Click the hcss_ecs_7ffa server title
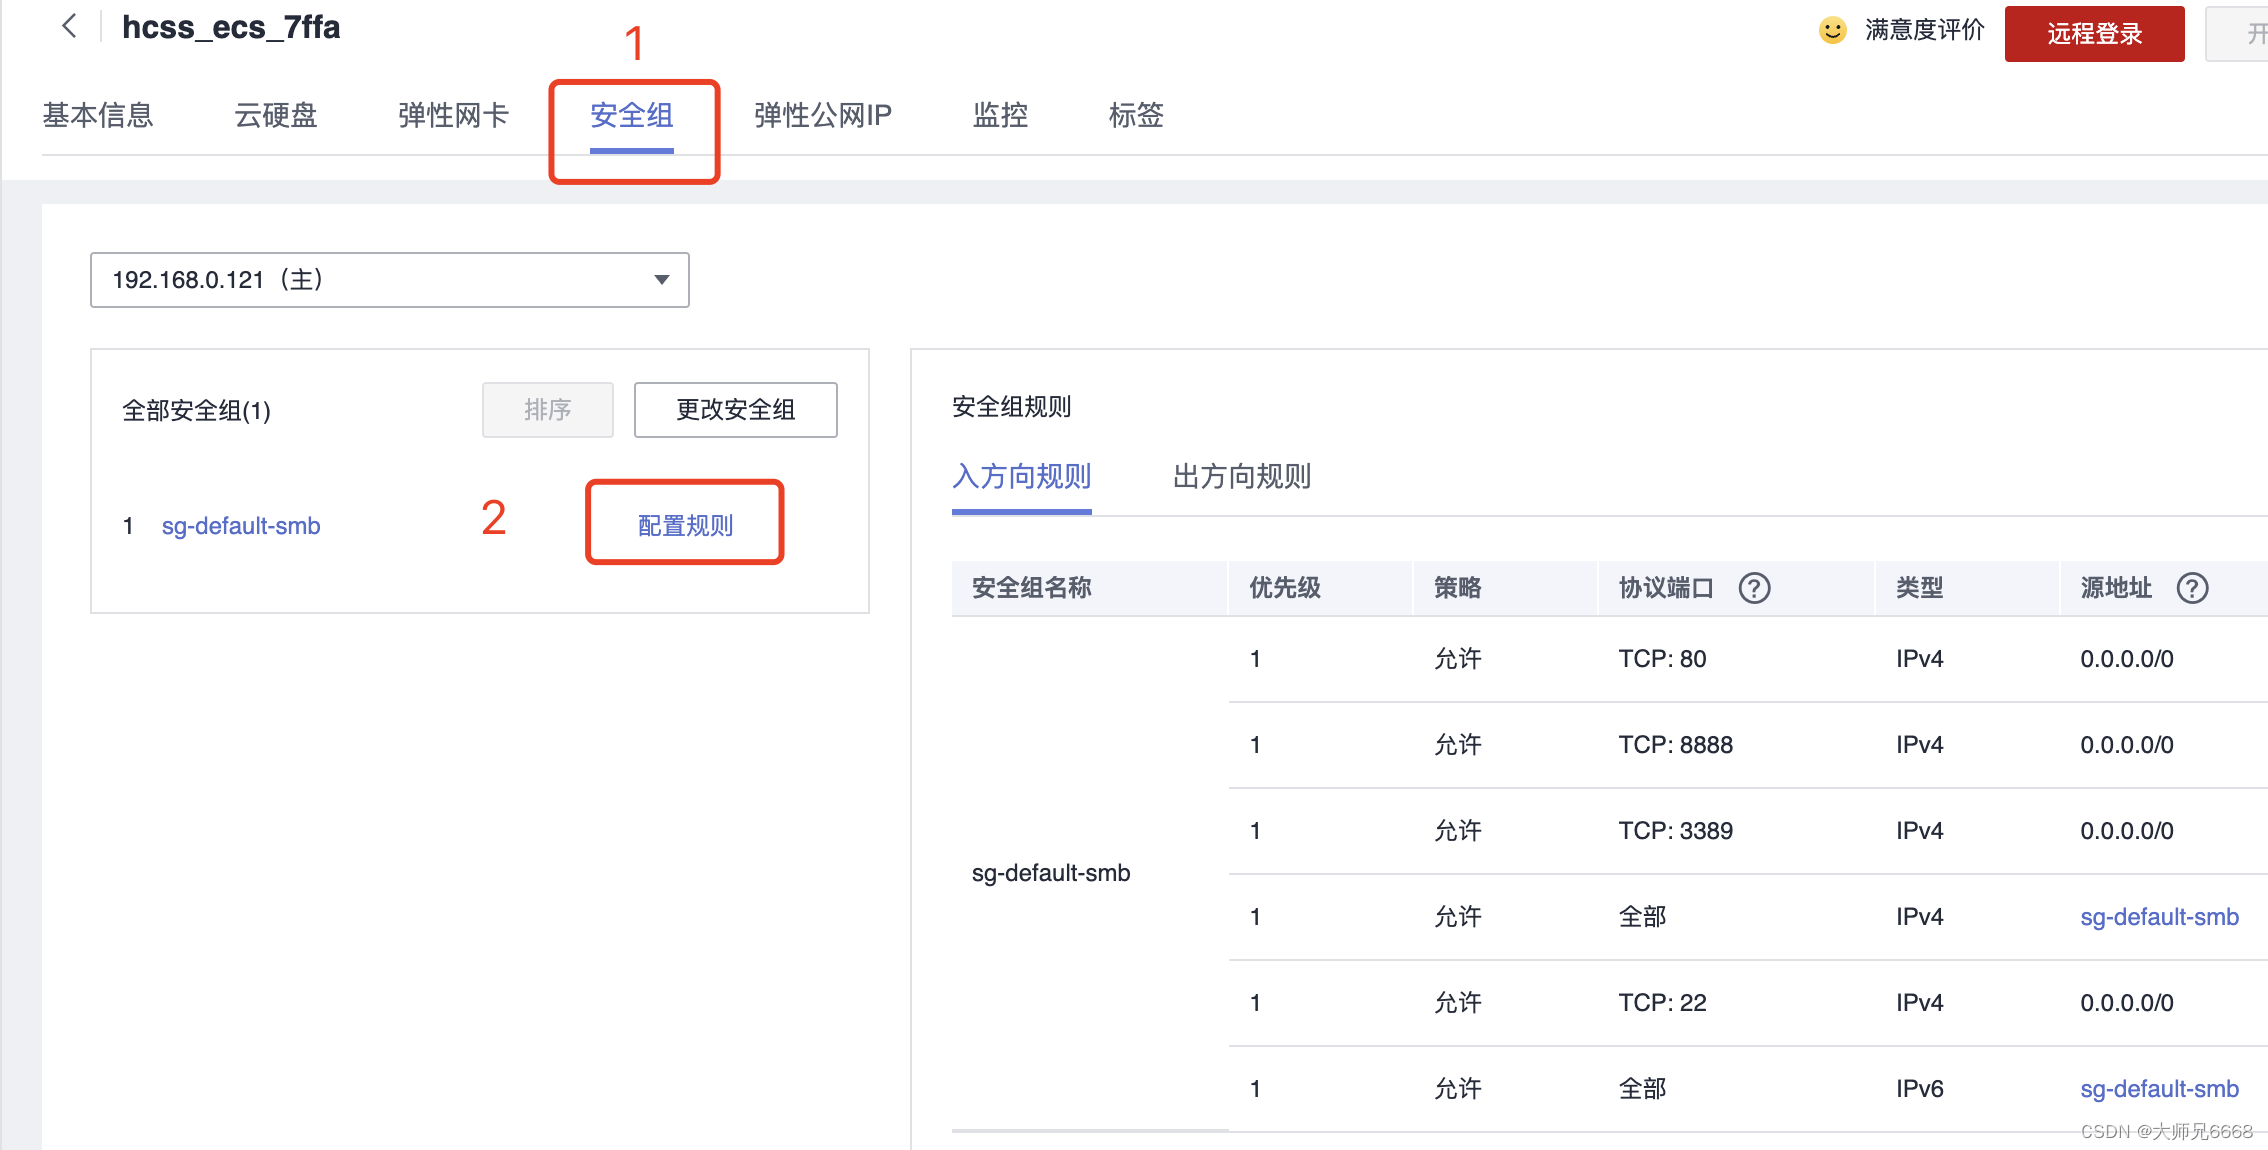Screen dimensions: 2268x1150 coord(231,27)
